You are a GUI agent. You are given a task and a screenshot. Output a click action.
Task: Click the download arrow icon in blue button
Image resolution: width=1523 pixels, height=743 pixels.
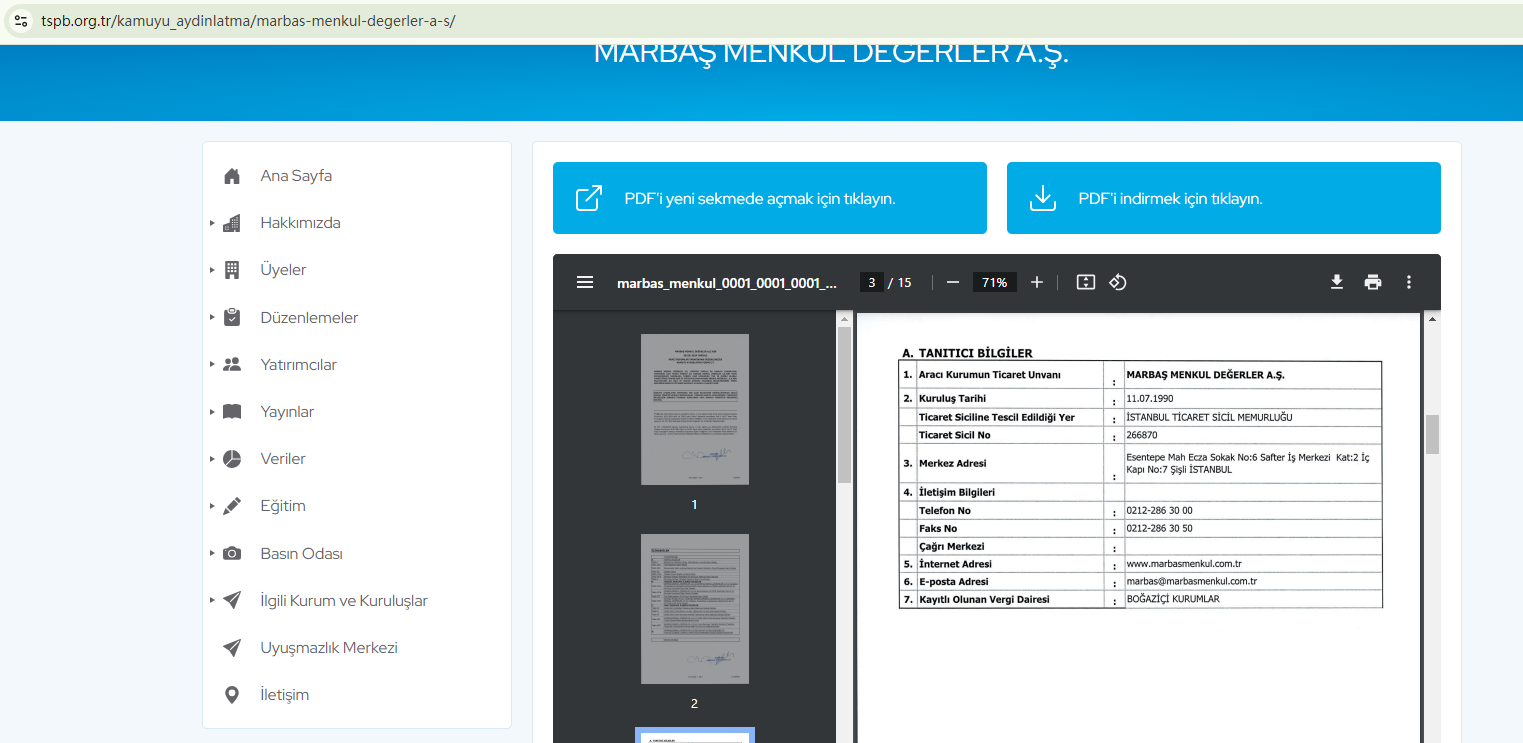(1043, 198)
